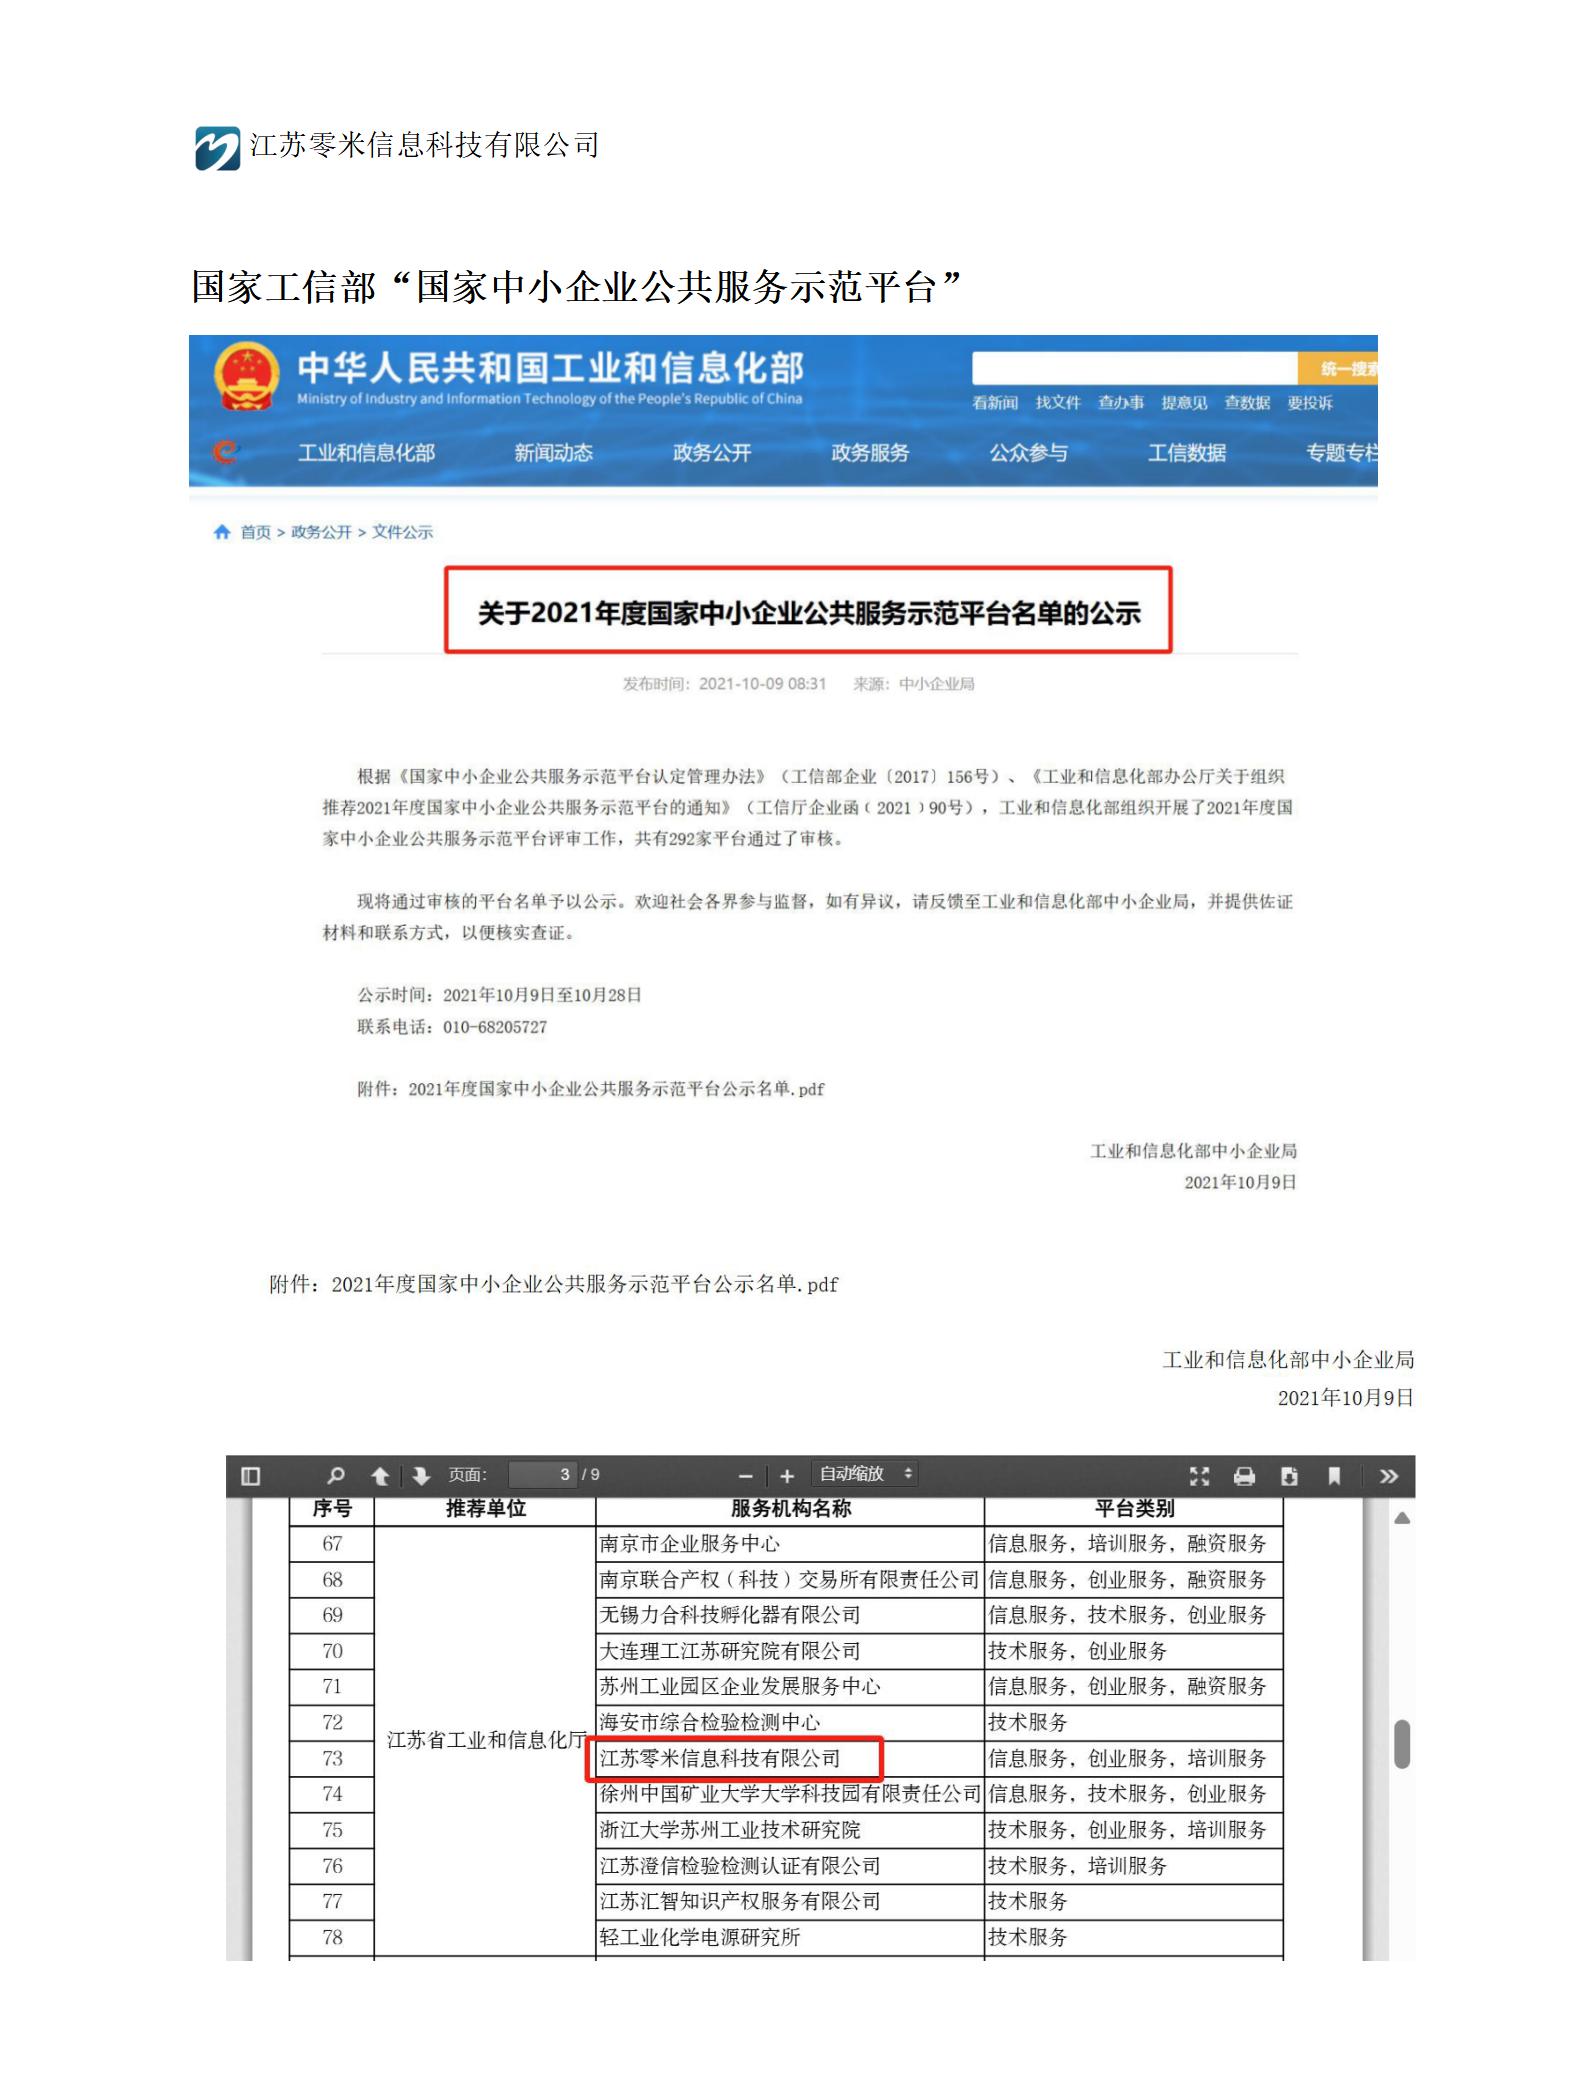Download the PDF file

pos(1289,1476)
